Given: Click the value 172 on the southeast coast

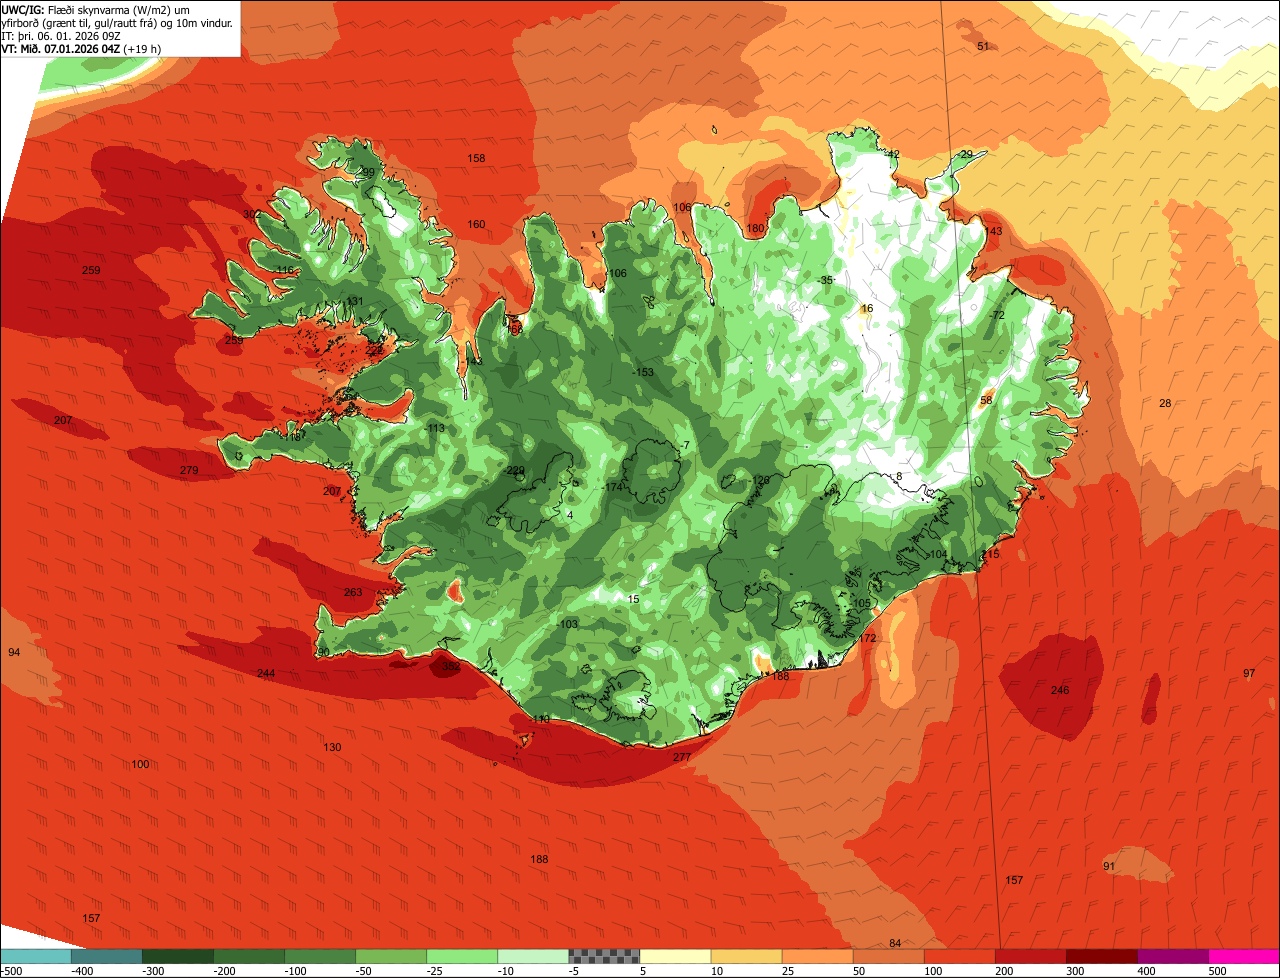Looking at the screenshot, I should (867, 639).
